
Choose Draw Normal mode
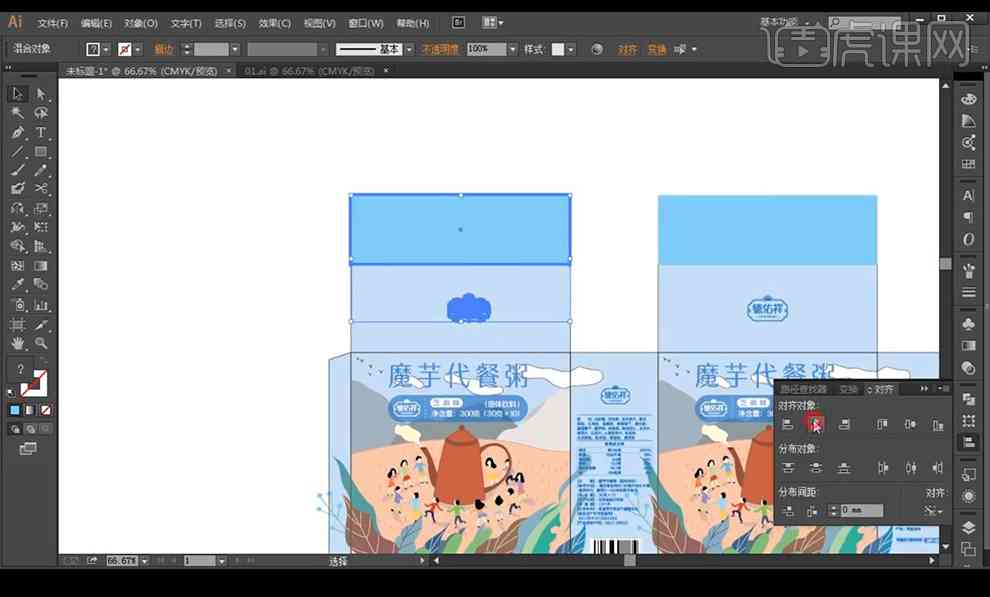click(x=15, y=430)
